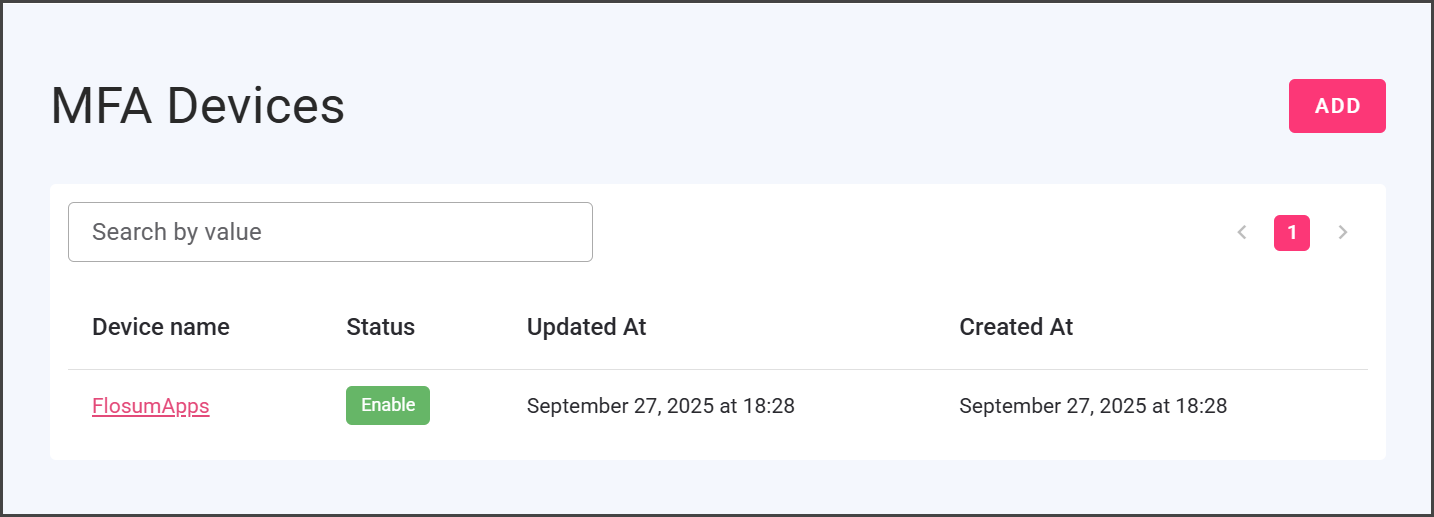Screen dimensions: 1434x517
Task: Go to the next page arrow
Action: (1343, 232)
